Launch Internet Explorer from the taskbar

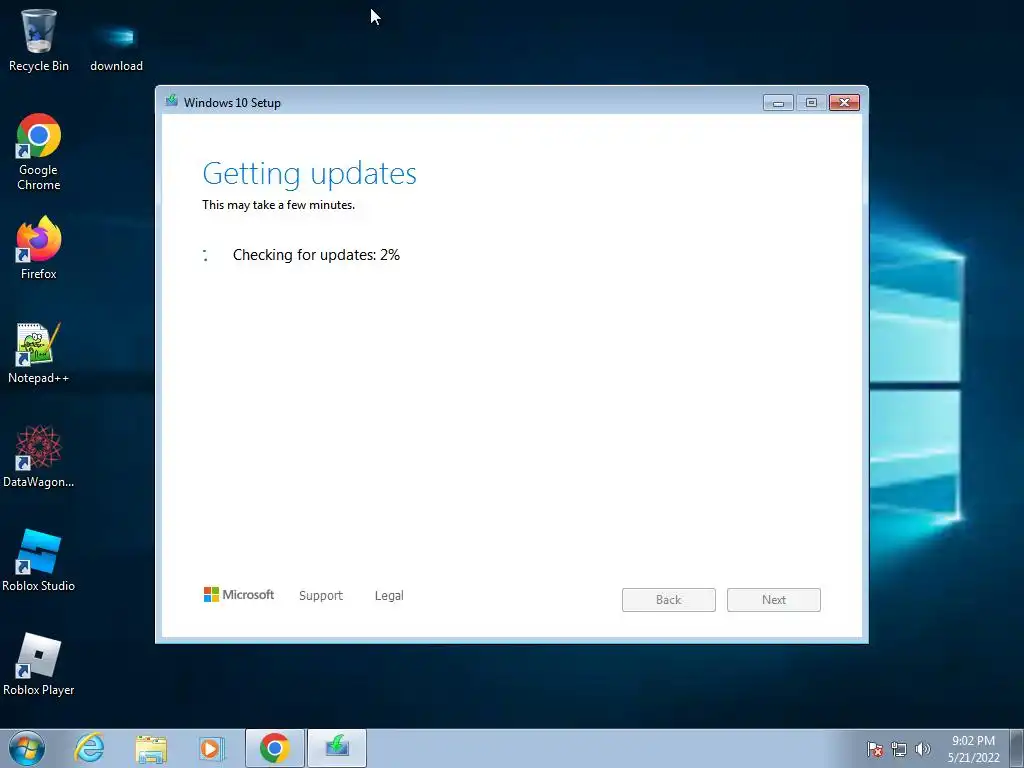pos(89,748)
